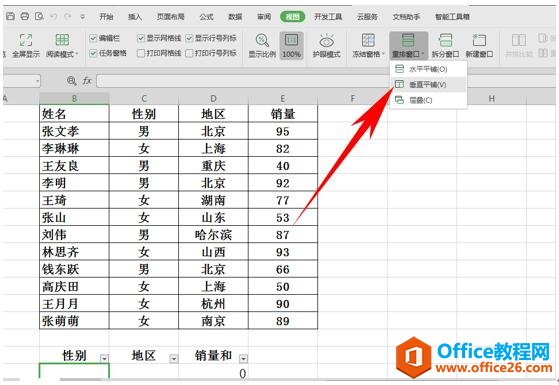Click the cell with value 95
The width and height of the screenshot is (559, 385).
click(283, 131)
